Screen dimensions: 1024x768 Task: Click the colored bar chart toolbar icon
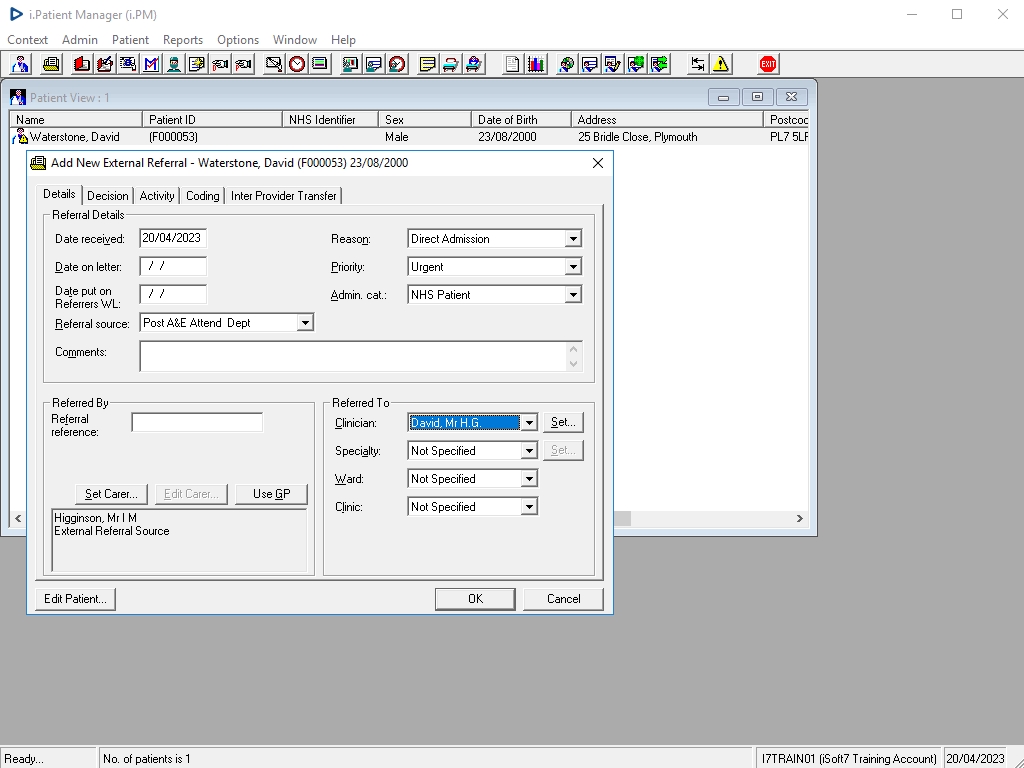point(536,64)
